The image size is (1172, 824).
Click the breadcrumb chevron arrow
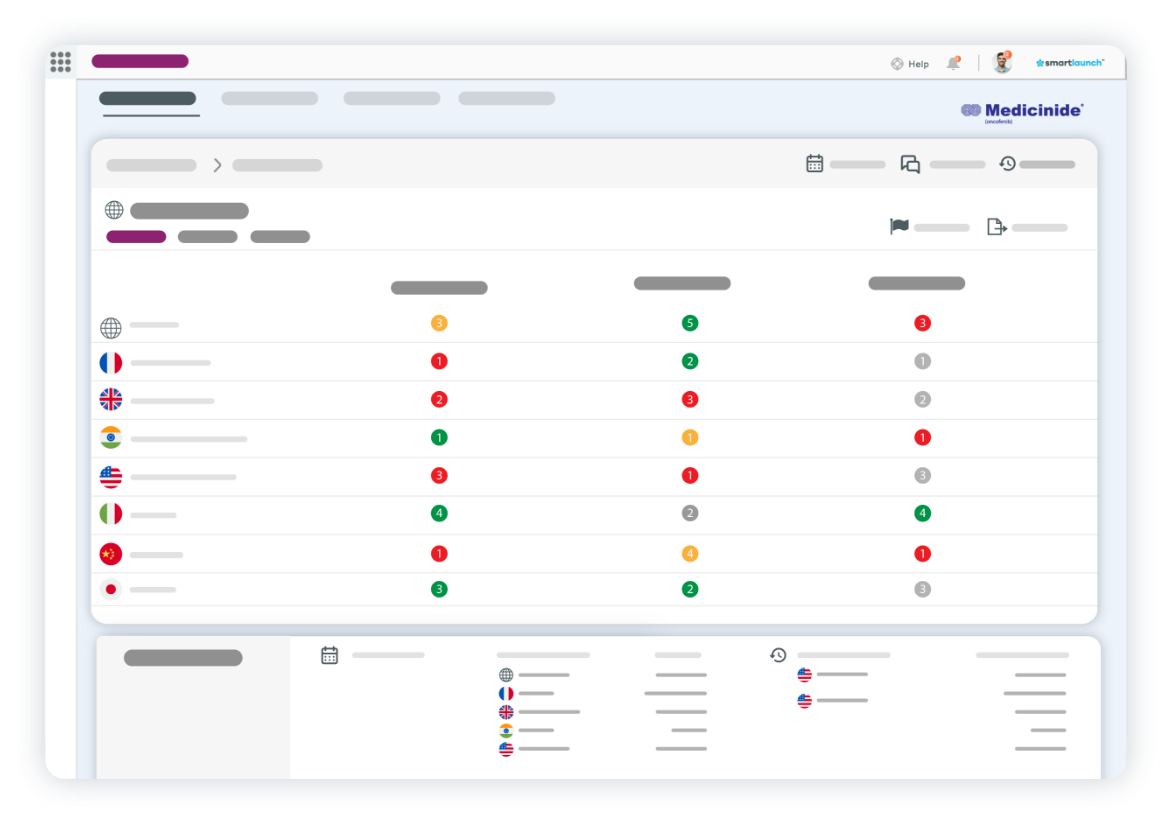pos(217,165)
